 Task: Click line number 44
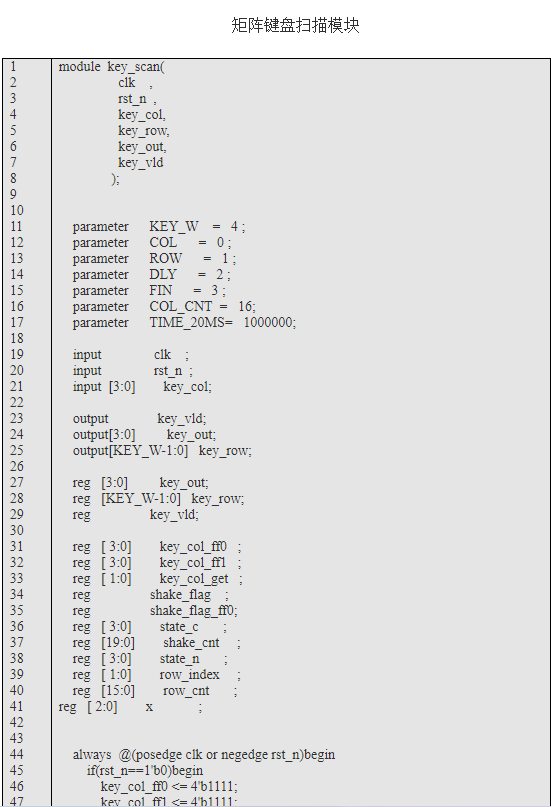[16, 755]
